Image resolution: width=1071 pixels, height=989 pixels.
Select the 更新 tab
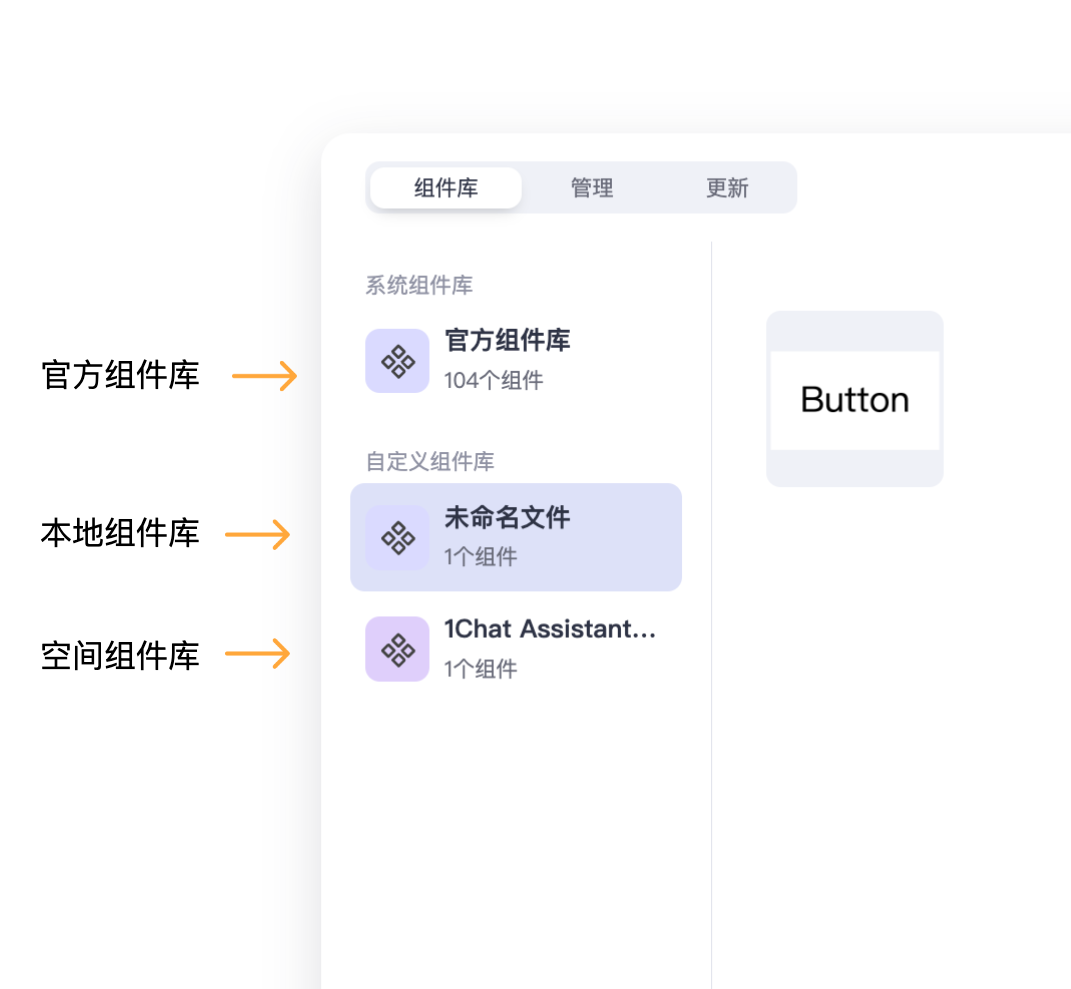pos(727,188)
